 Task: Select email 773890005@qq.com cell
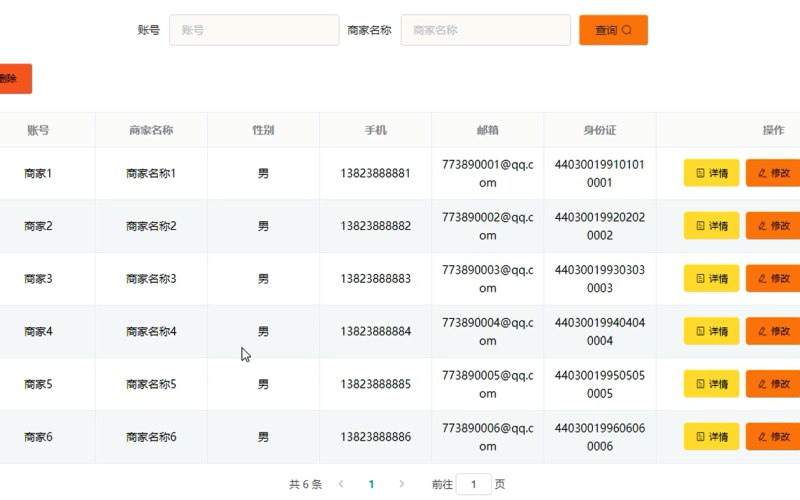[x=488, y=384]
